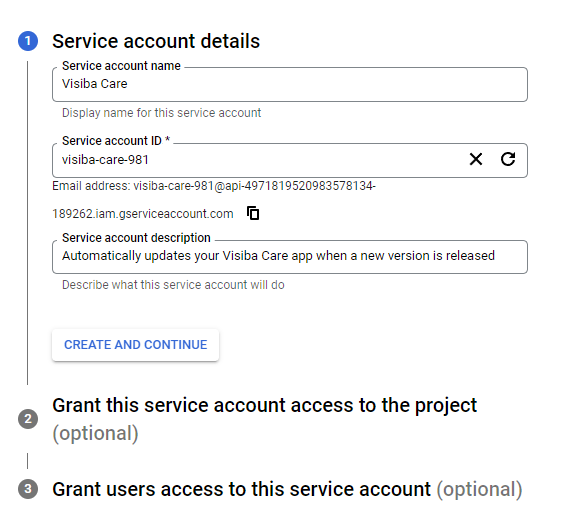This screenshot has height=520, width=588.
Task: Click CREATE AND CONTINUE button
Action: point(135,345)
